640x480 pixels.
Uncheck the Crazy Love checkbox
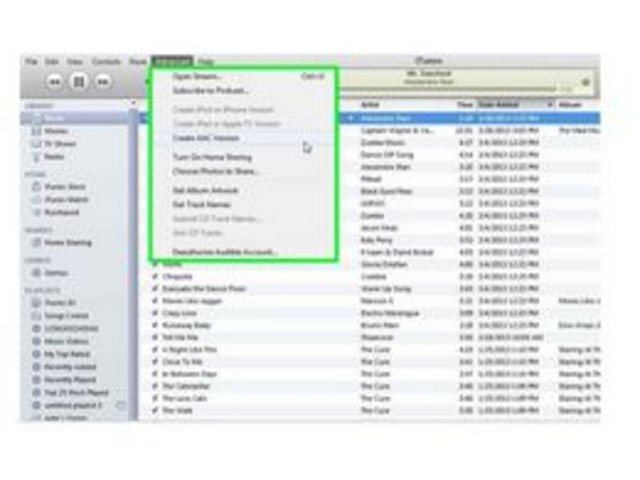click(x=155, y=313)
